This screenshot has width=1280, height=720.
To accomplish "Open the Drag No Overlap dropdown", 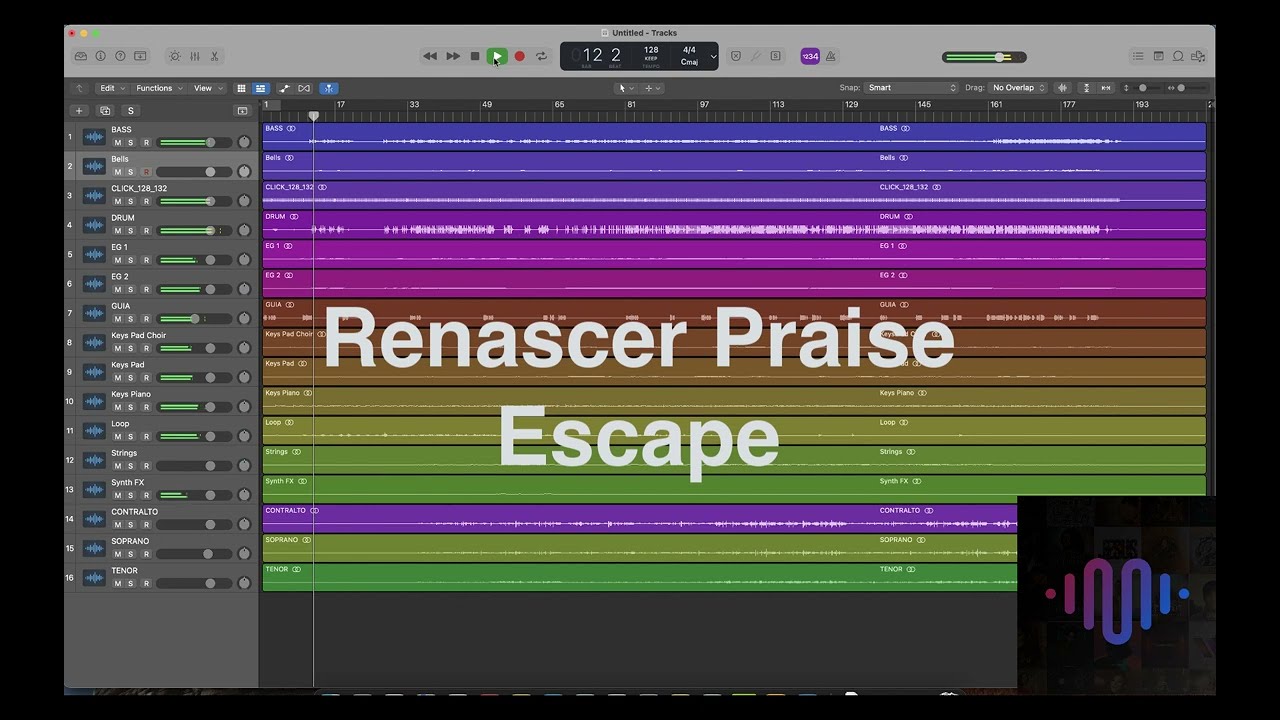I will (1018, 88).
